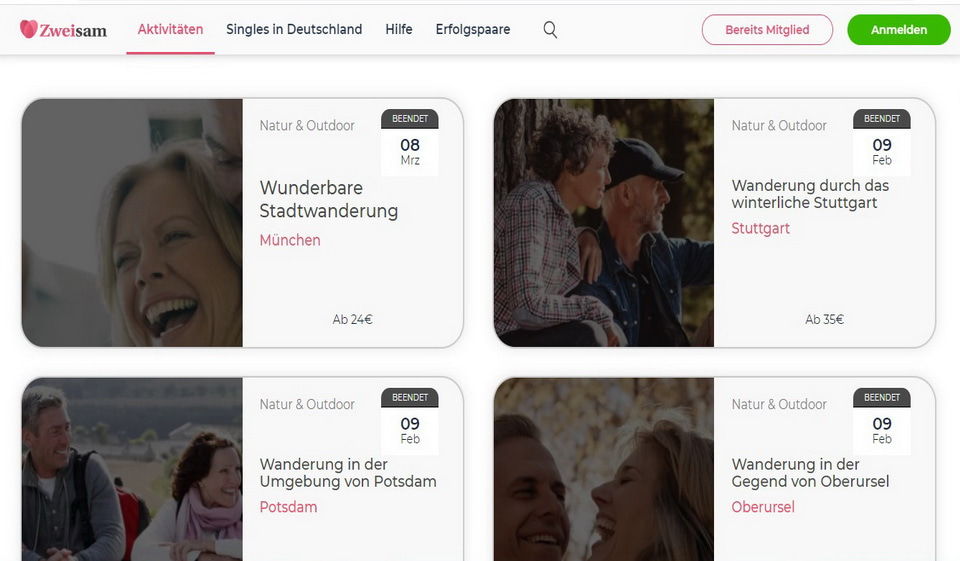Open Wanderung in der Umgebung von Potsdam

click(348, 473)
